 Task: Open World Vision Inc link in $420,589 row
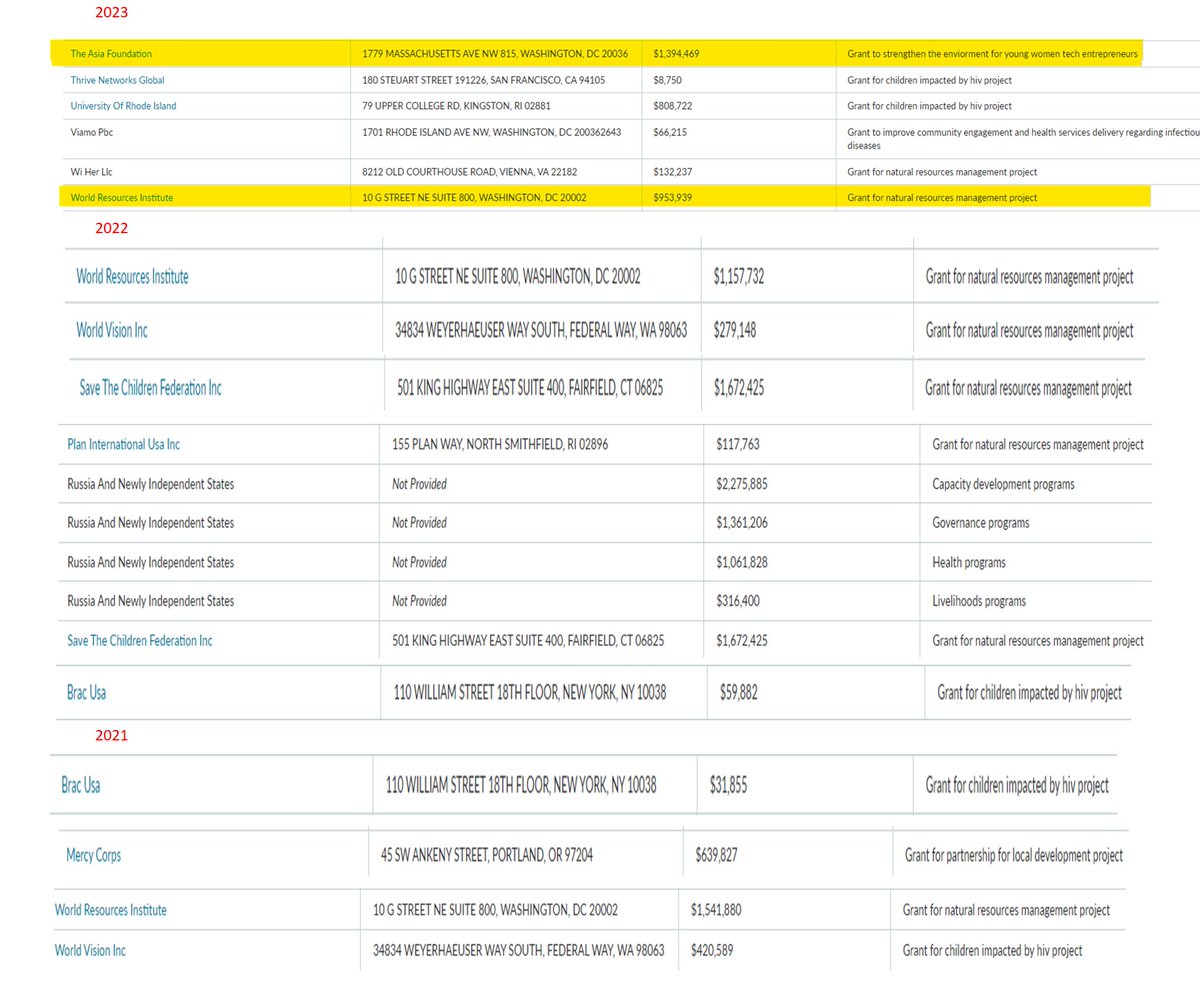[x=90, y=950]
